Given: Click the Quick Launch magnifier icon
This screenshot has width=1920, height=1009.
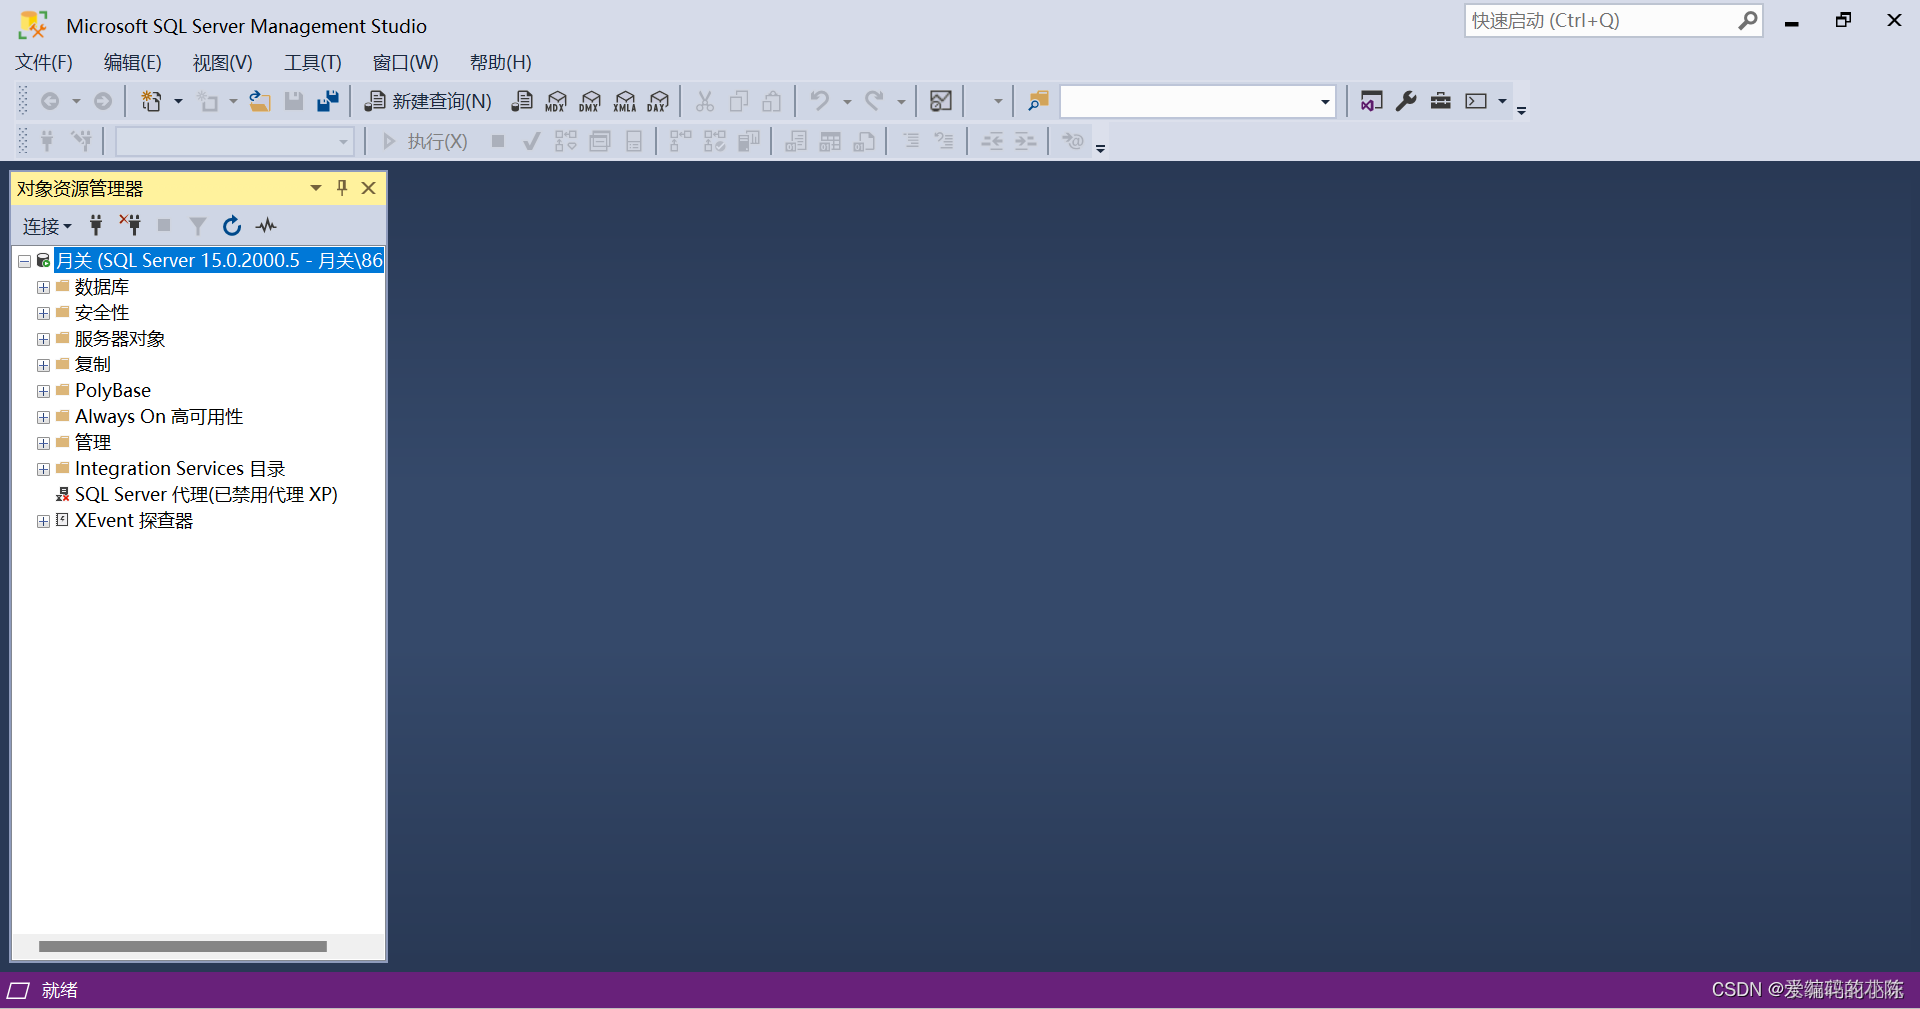Looking at the screenshot, I should pos(1747,20).
